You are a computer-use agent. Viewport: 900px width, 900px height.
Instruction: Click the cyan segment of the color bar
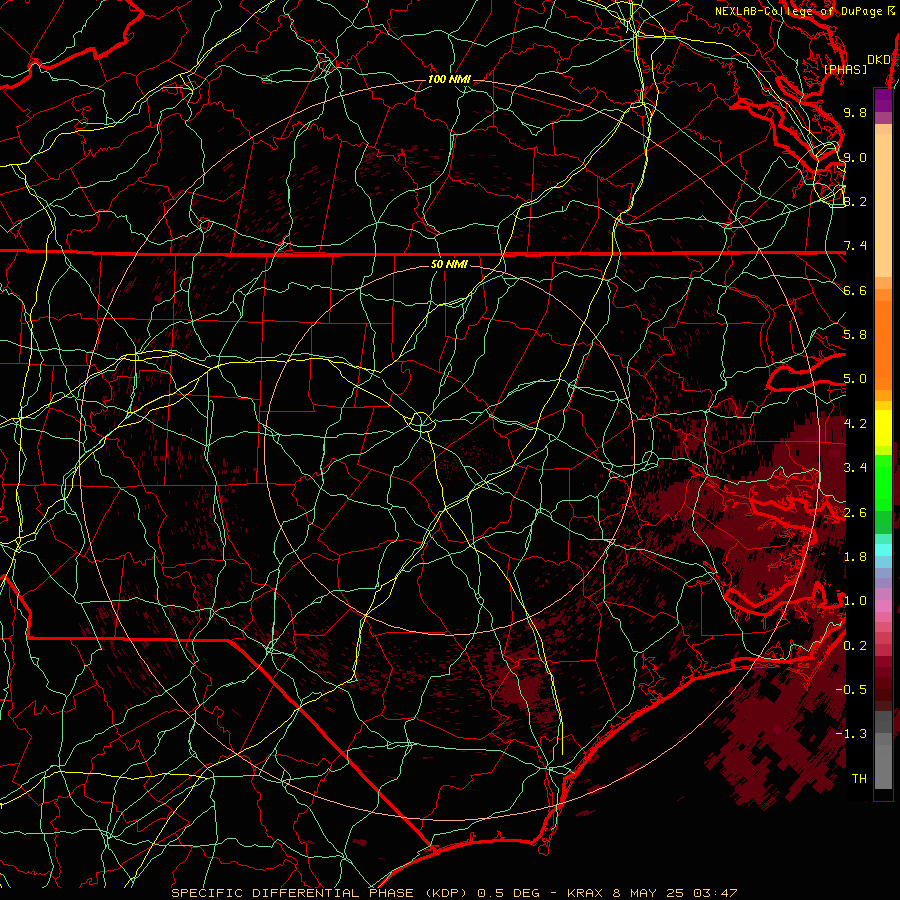tap(883, 550)
